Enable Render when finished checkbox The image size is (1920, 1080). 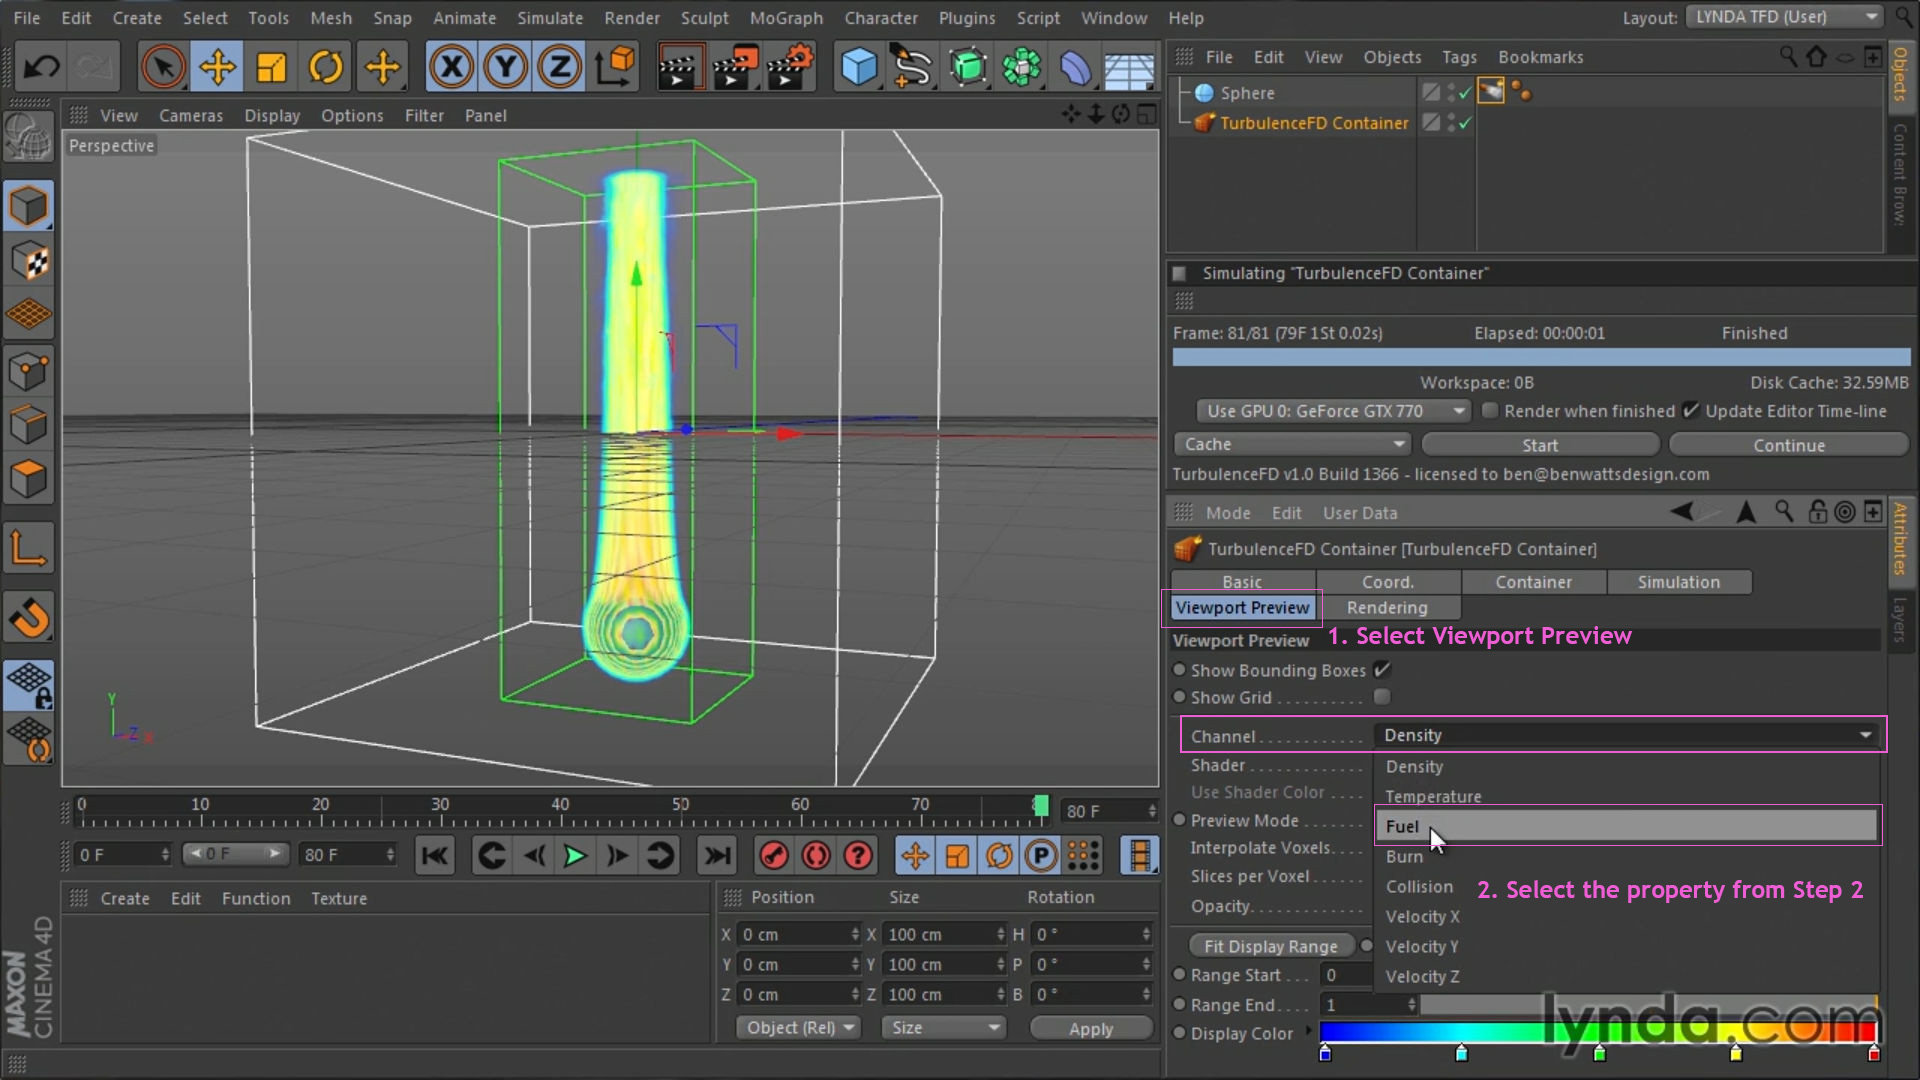[1490, 411]
